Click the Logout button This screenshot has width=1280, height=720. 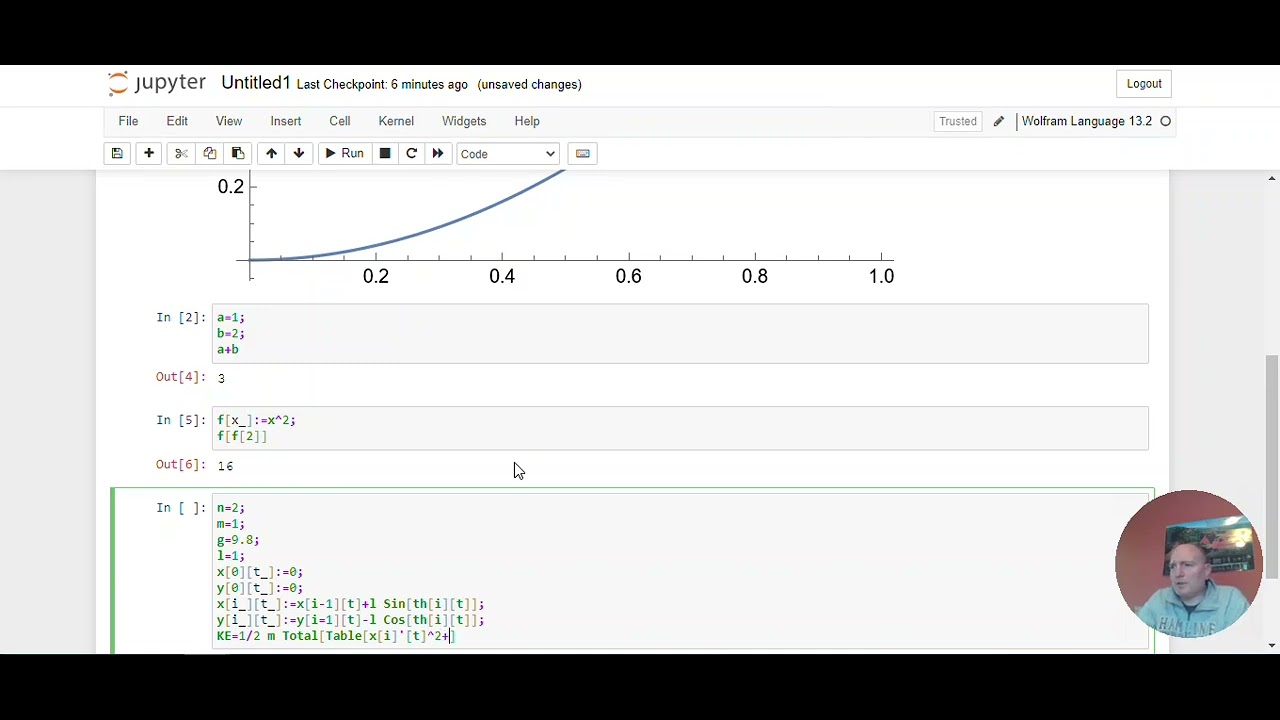coord(1144,84)
